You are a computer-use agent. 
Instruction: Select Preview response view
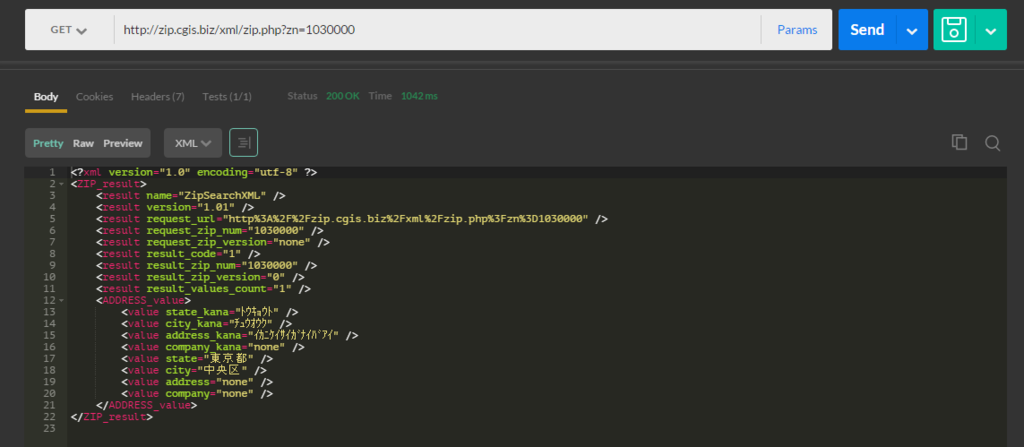(123, 143)
